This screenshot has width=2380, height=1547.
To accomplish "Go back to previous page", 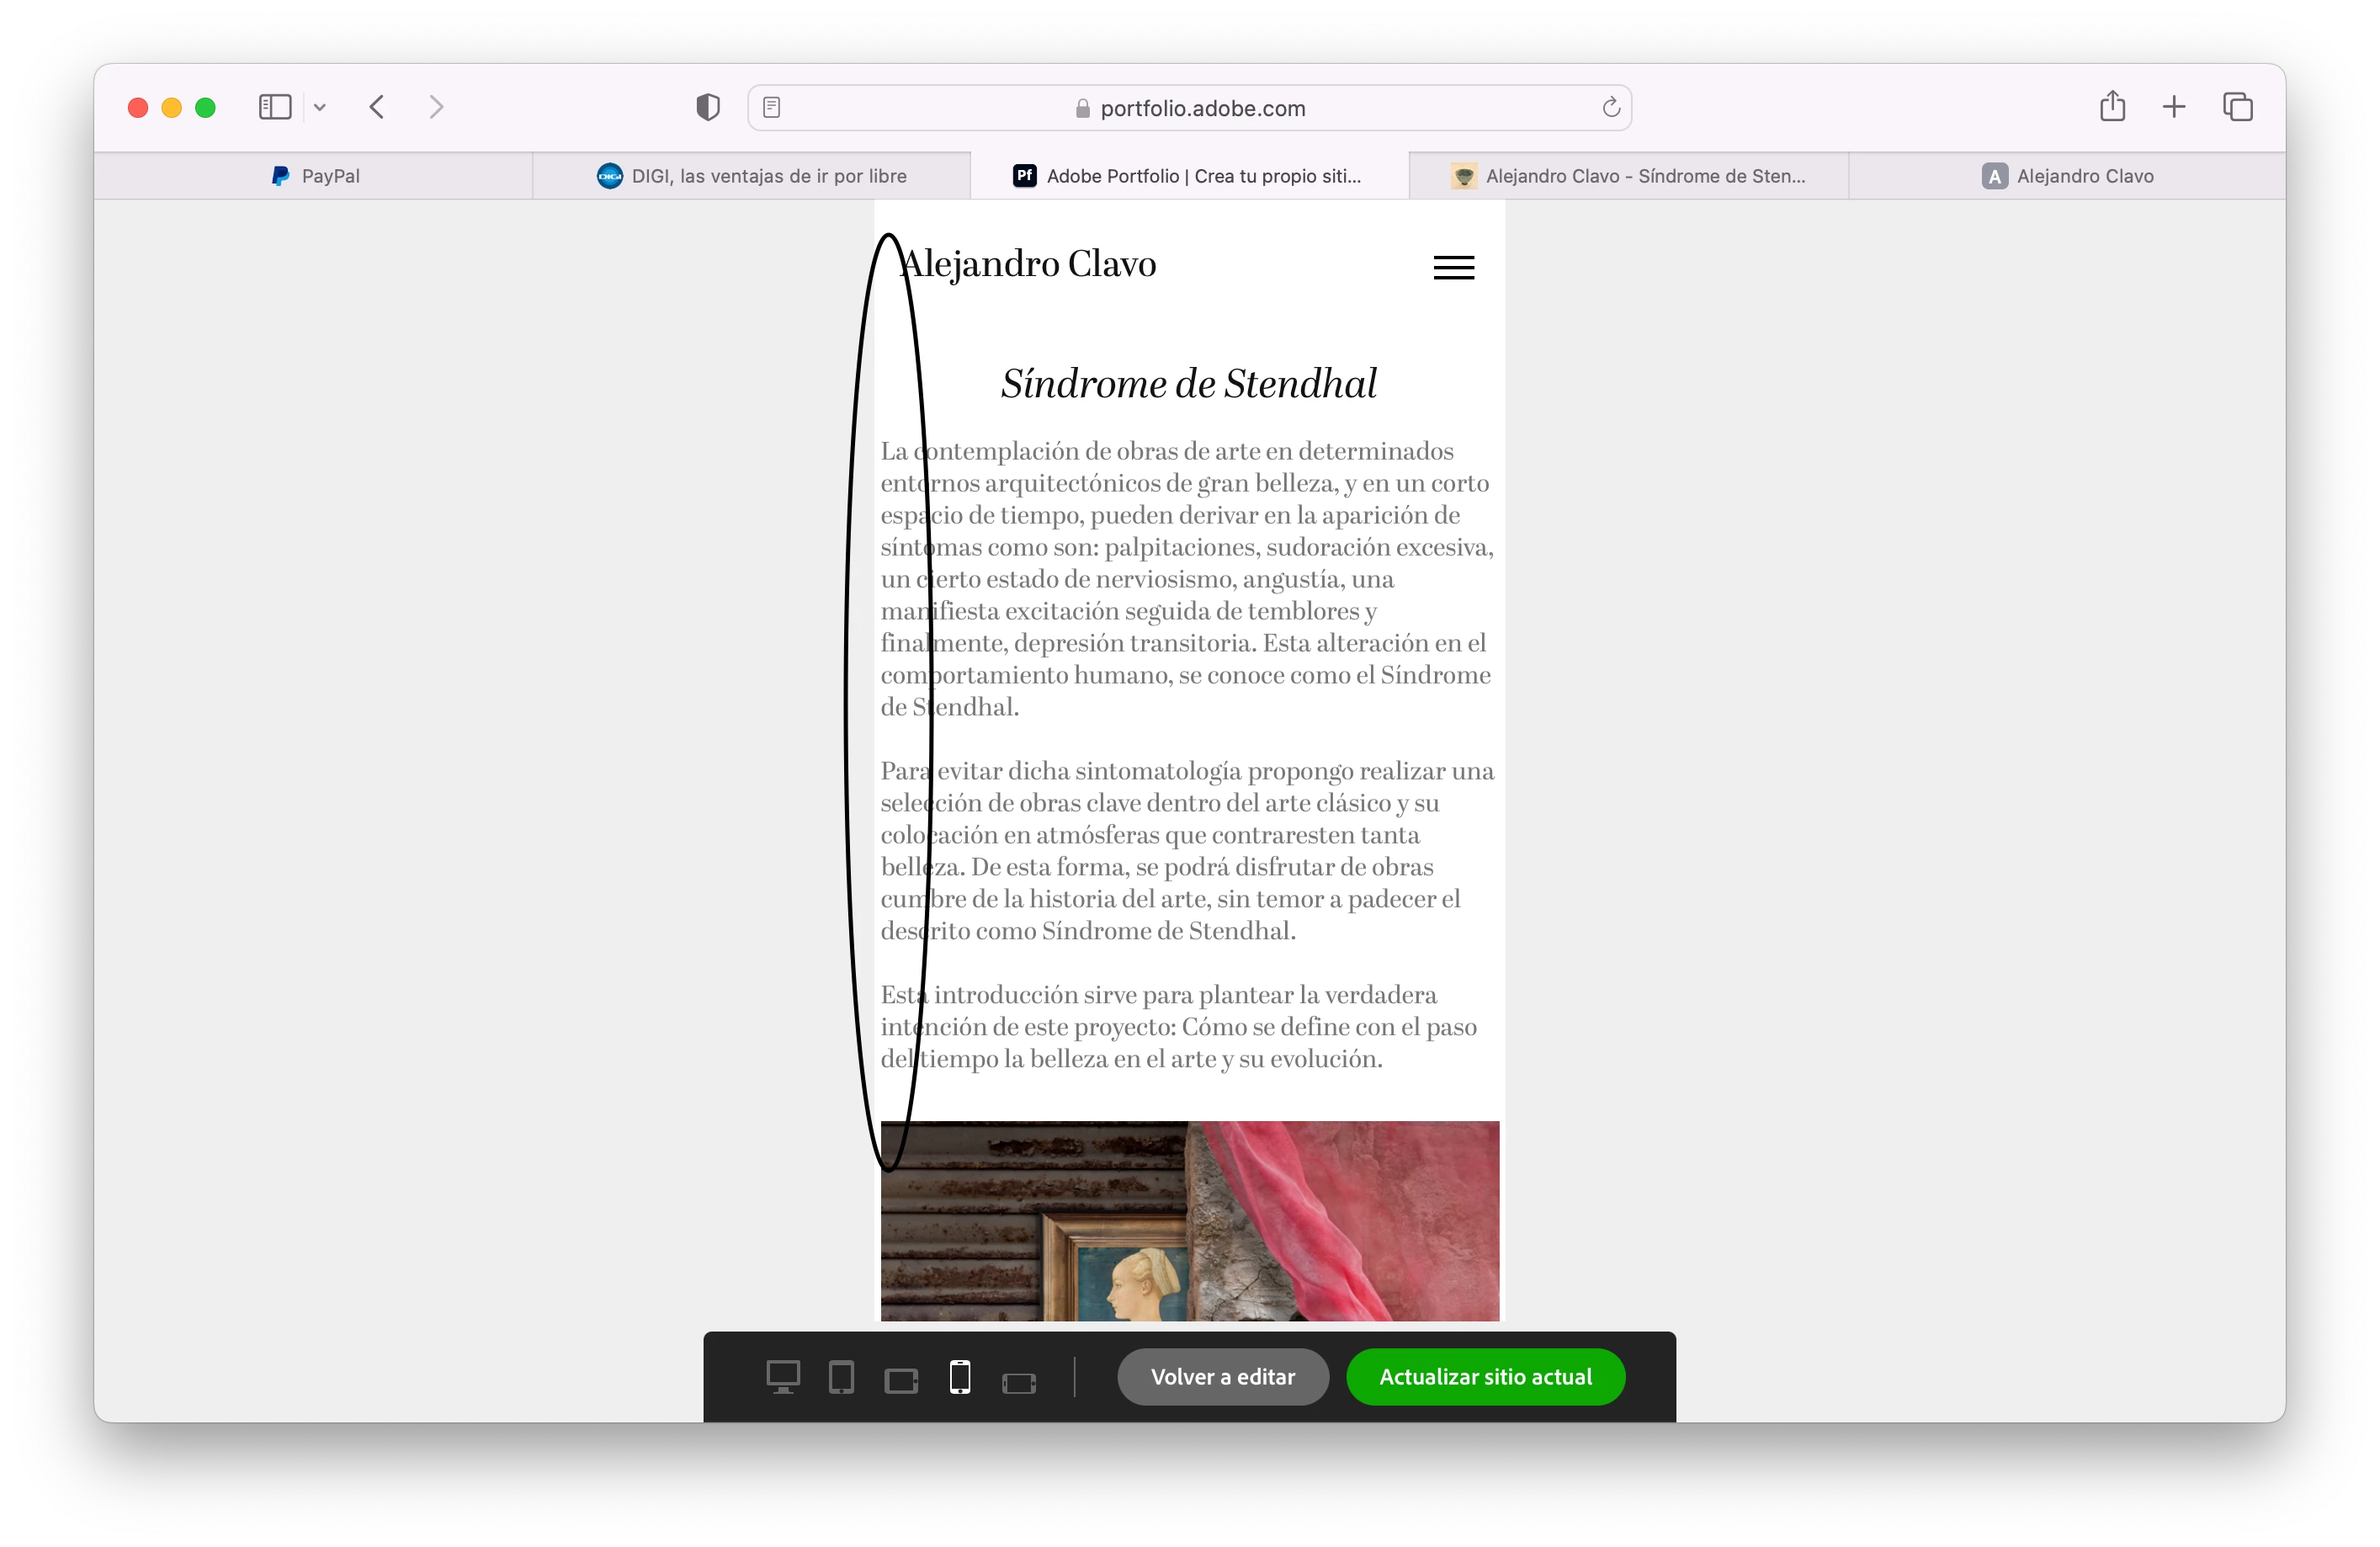I will point(377,107).
